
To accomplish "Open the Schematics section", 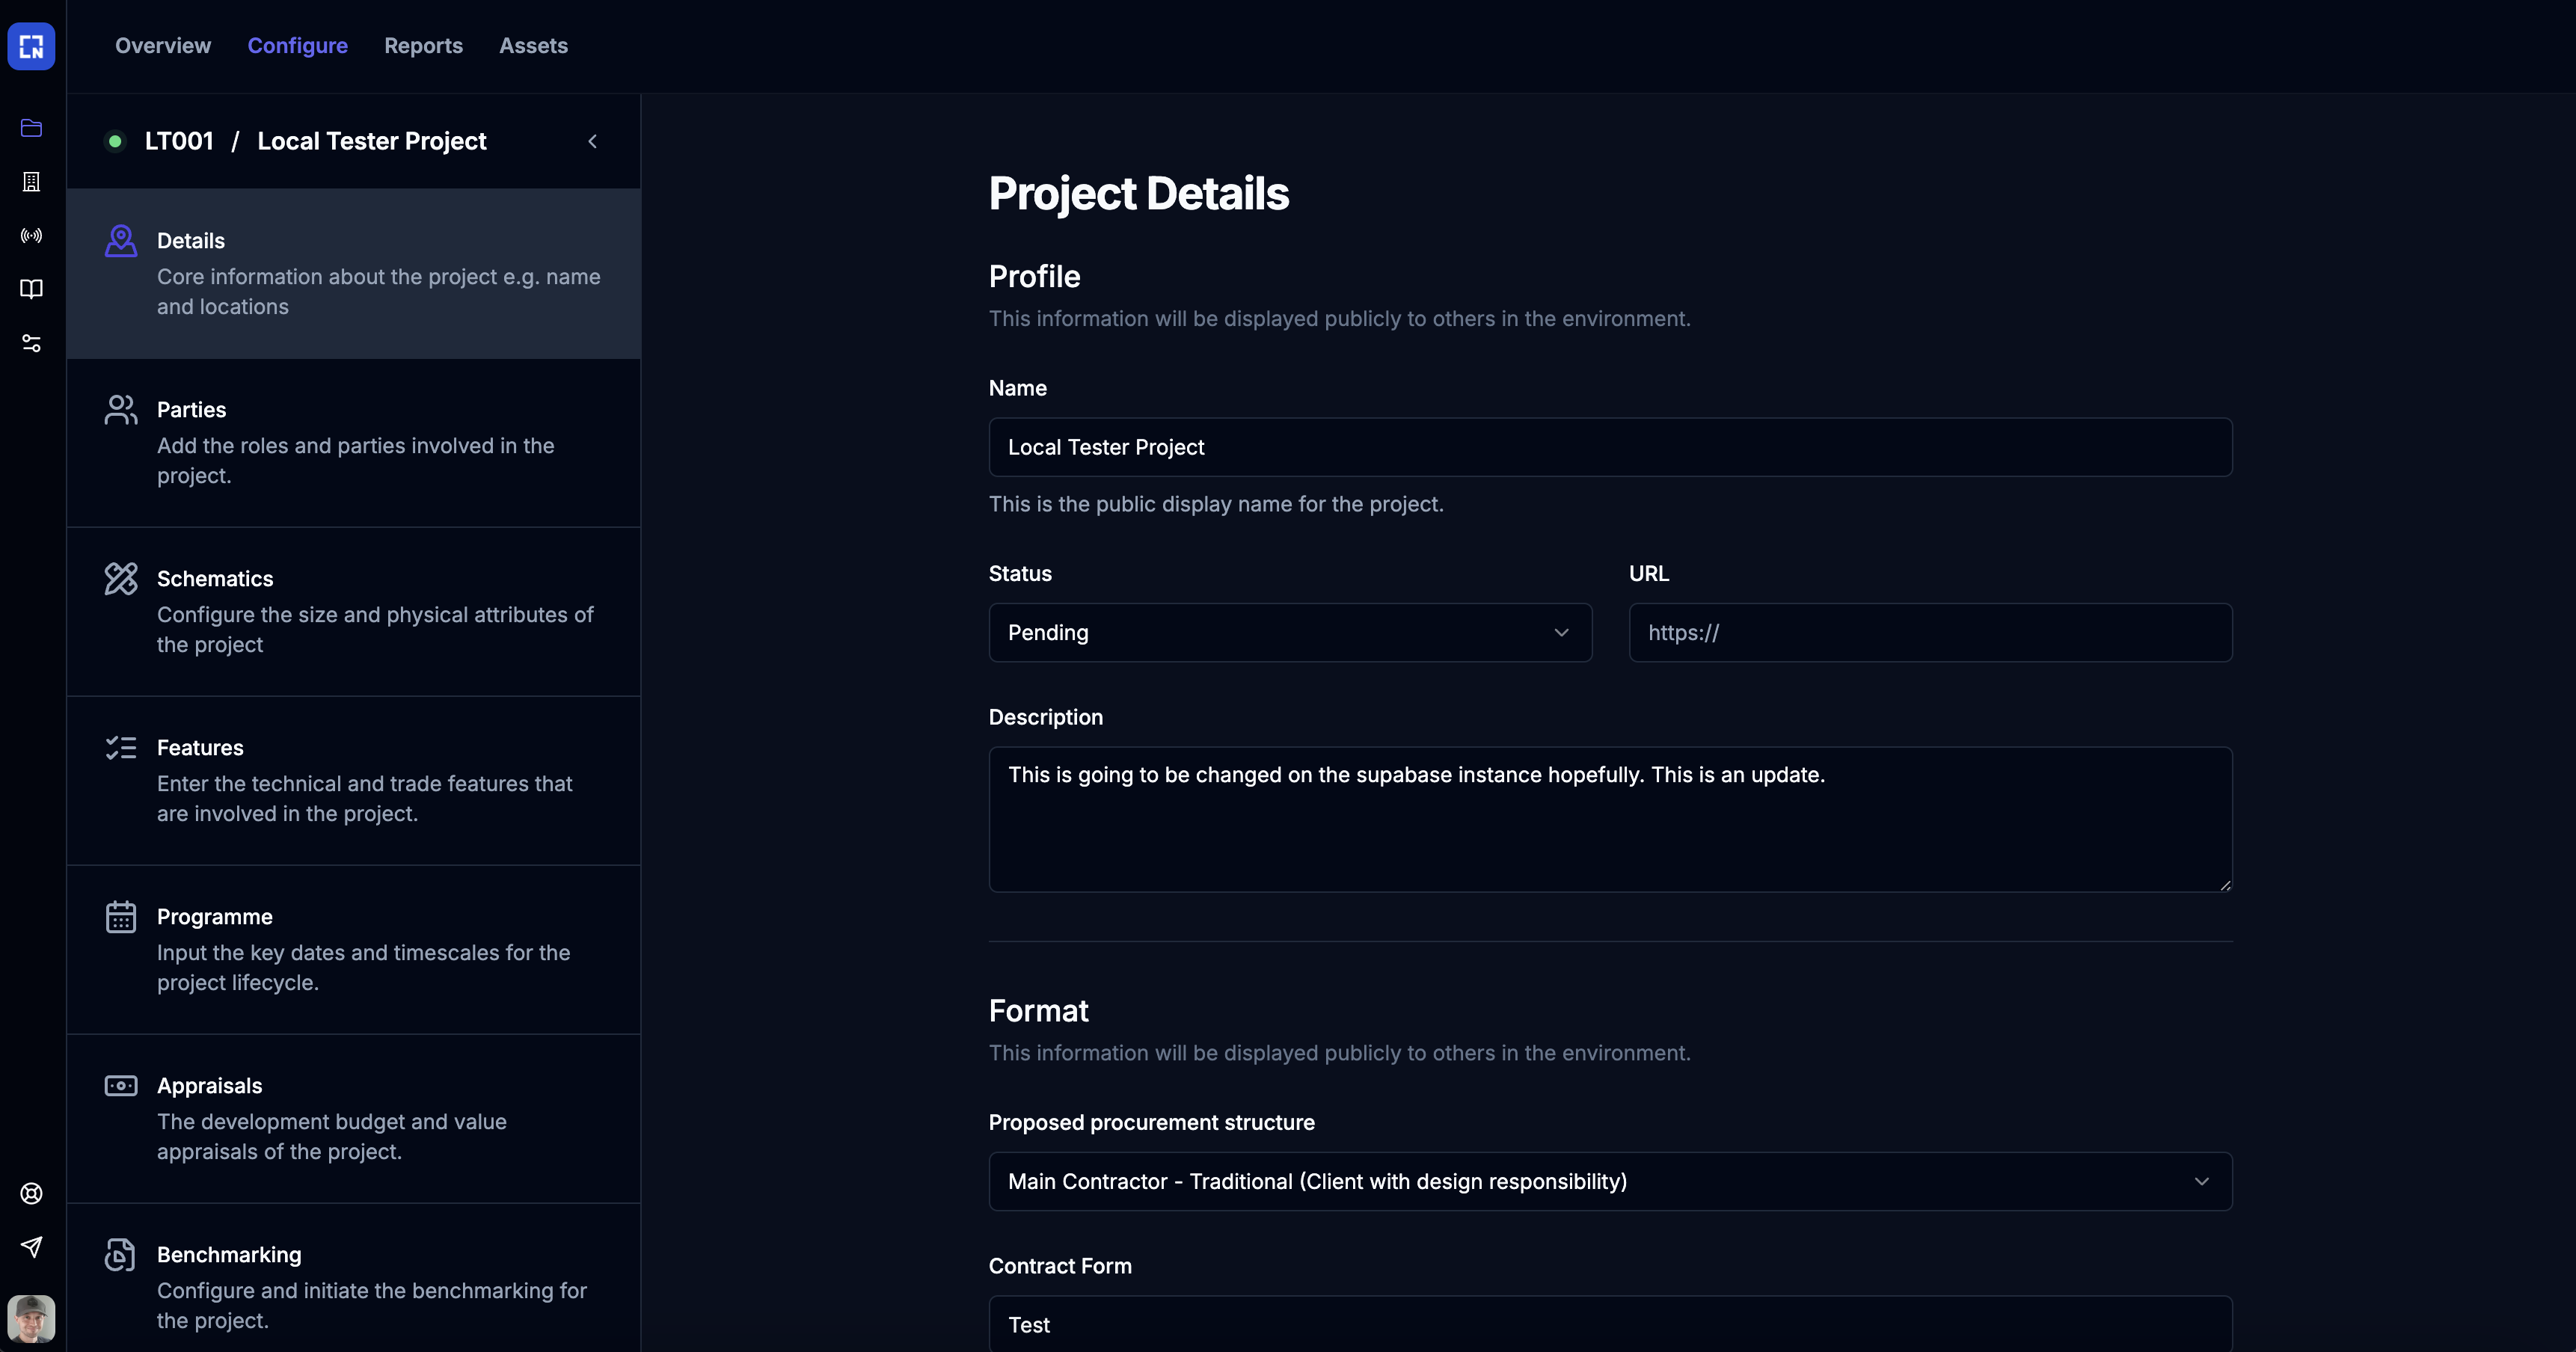I will coord(353,611).
